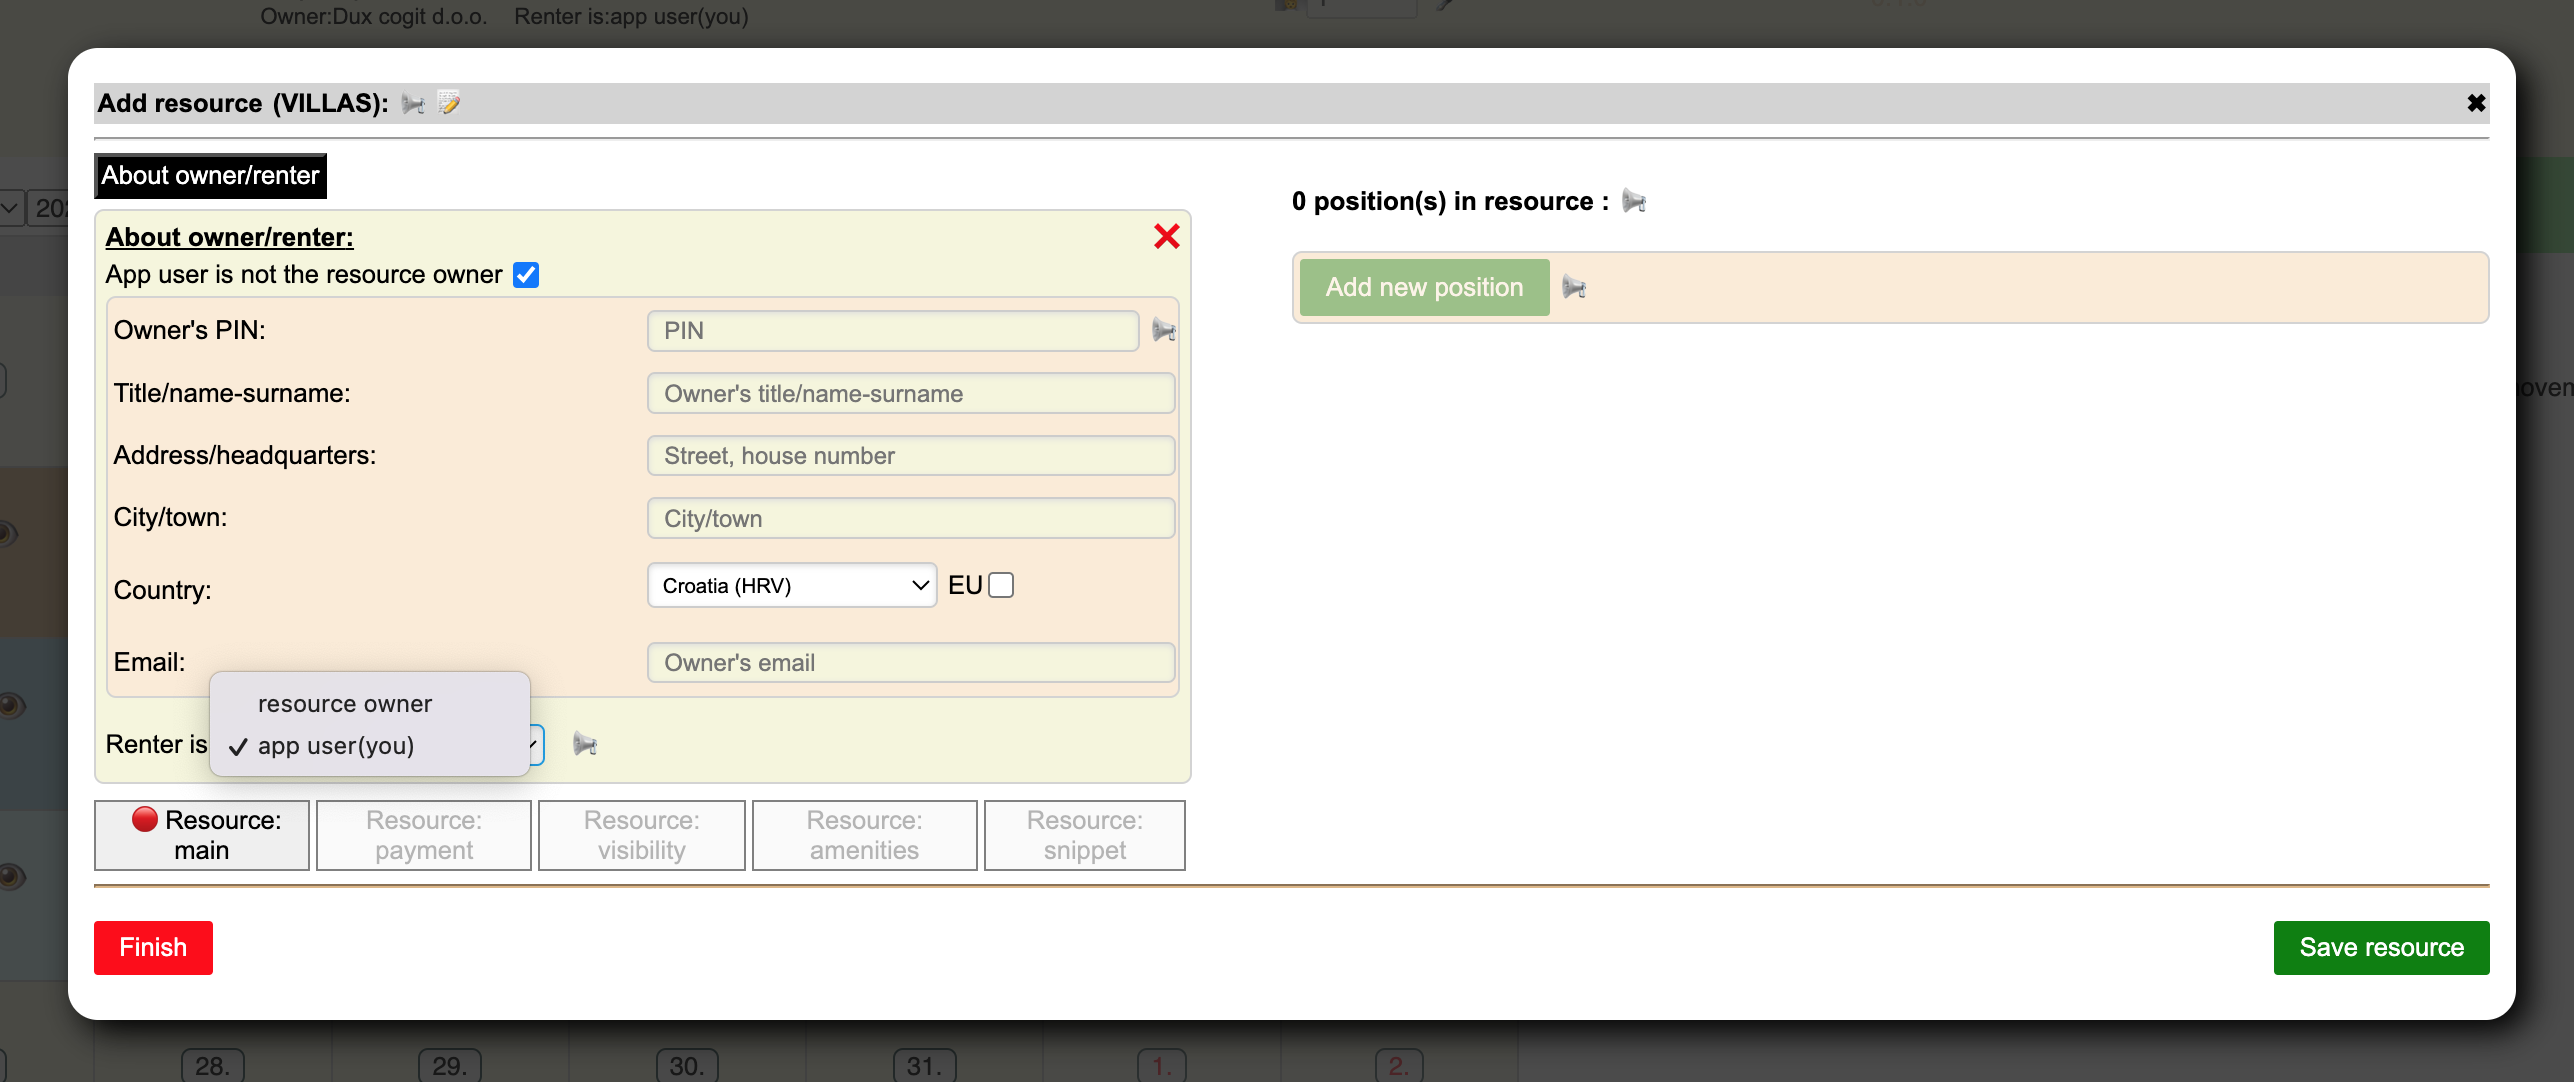The height and width of the screenshot is (1082, 2574).
Task: Switch to Resource: payment tab
Action: pyautogui.click(x=424, y=835)
